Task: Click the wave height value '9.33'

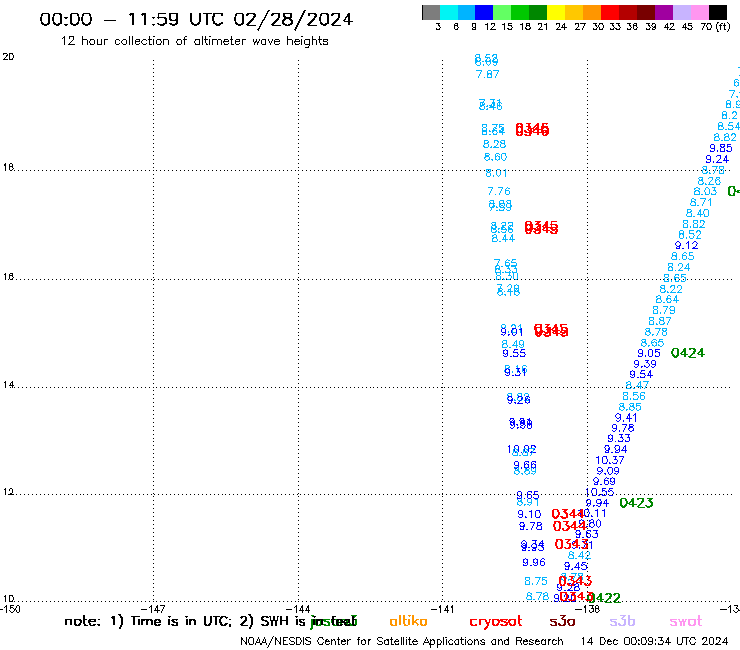Action: [x=619, y=439]
